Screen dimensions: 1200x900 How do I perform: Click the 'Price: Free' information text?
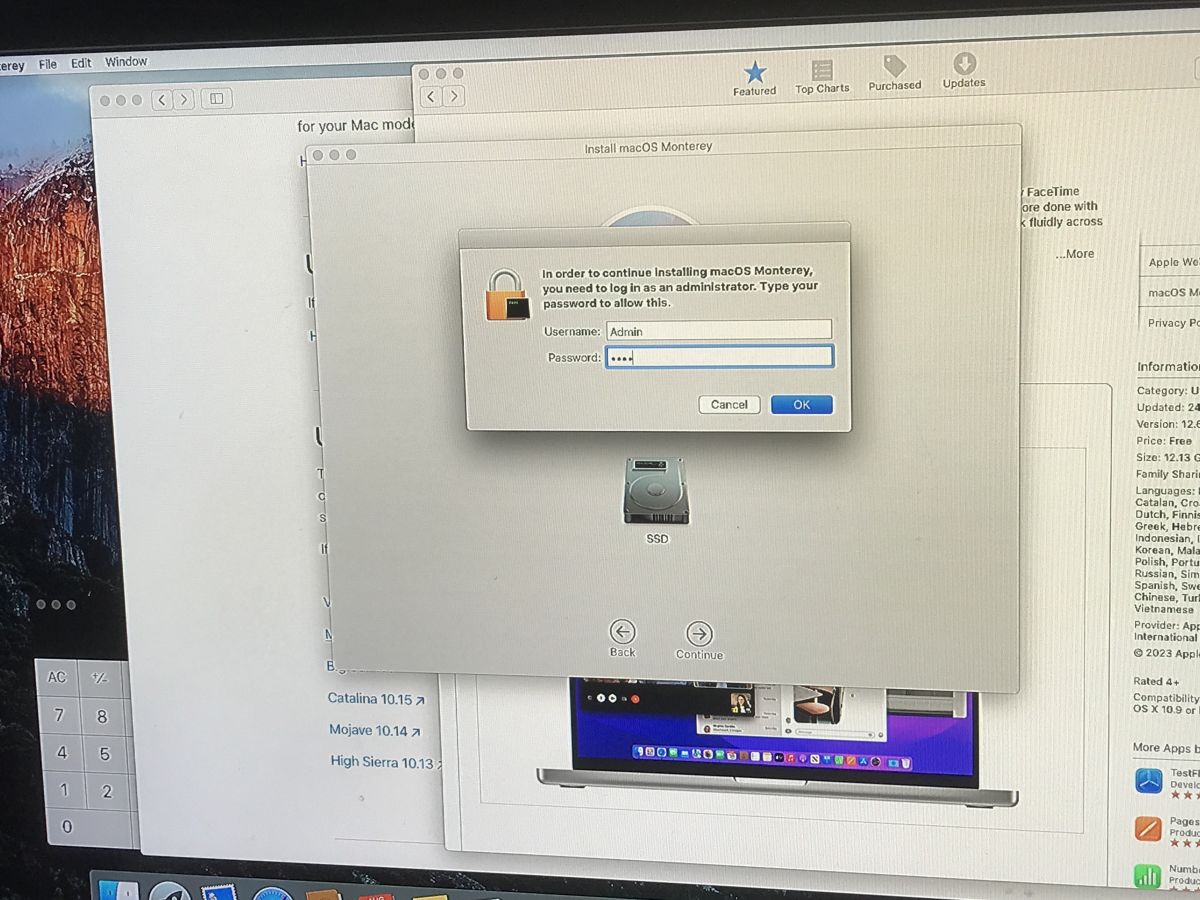tap(1164, 441)
